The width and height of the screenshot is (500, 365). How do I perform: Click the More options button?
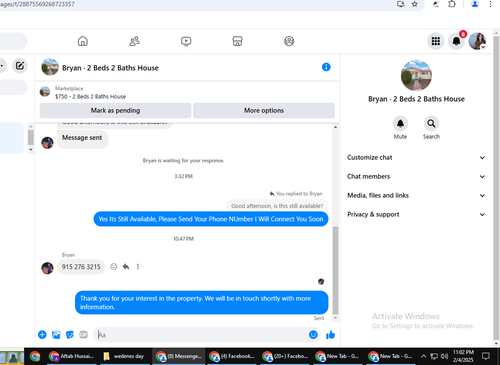click(264, 110)
